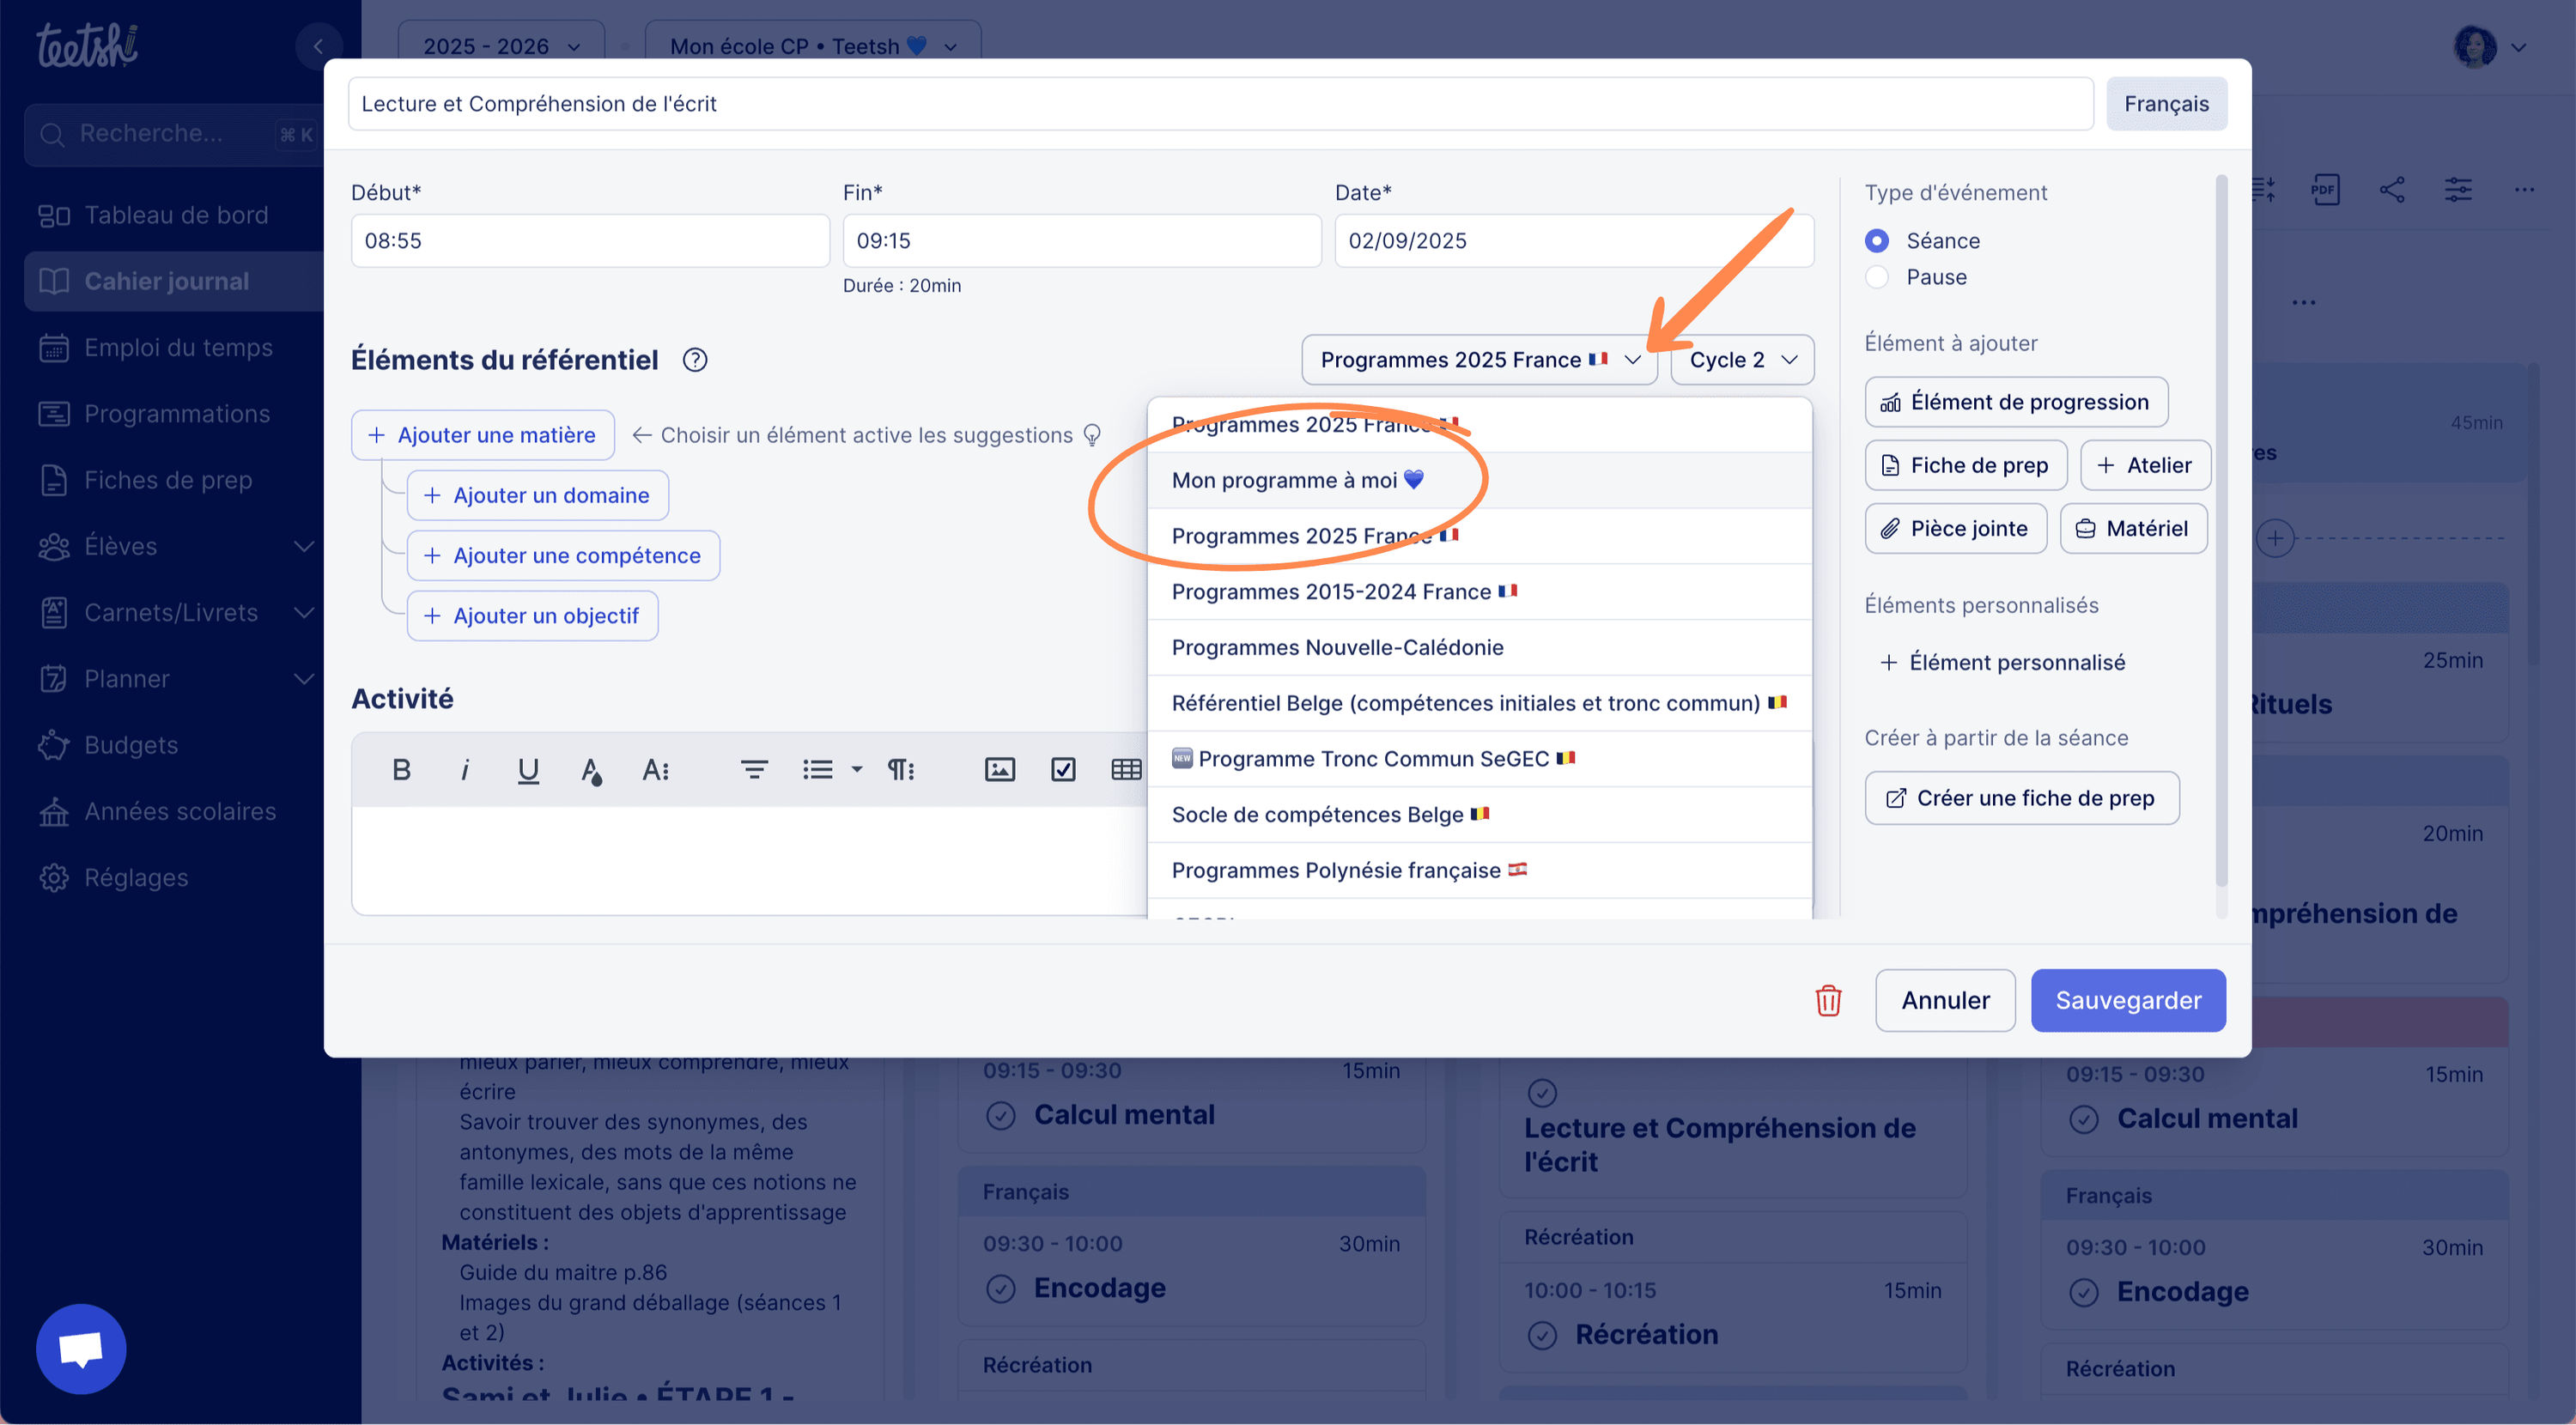Open the paragraph format tool
The width and height of the screenshot is (2576, 1425).
pyautogui.click(x=900, y=769)
